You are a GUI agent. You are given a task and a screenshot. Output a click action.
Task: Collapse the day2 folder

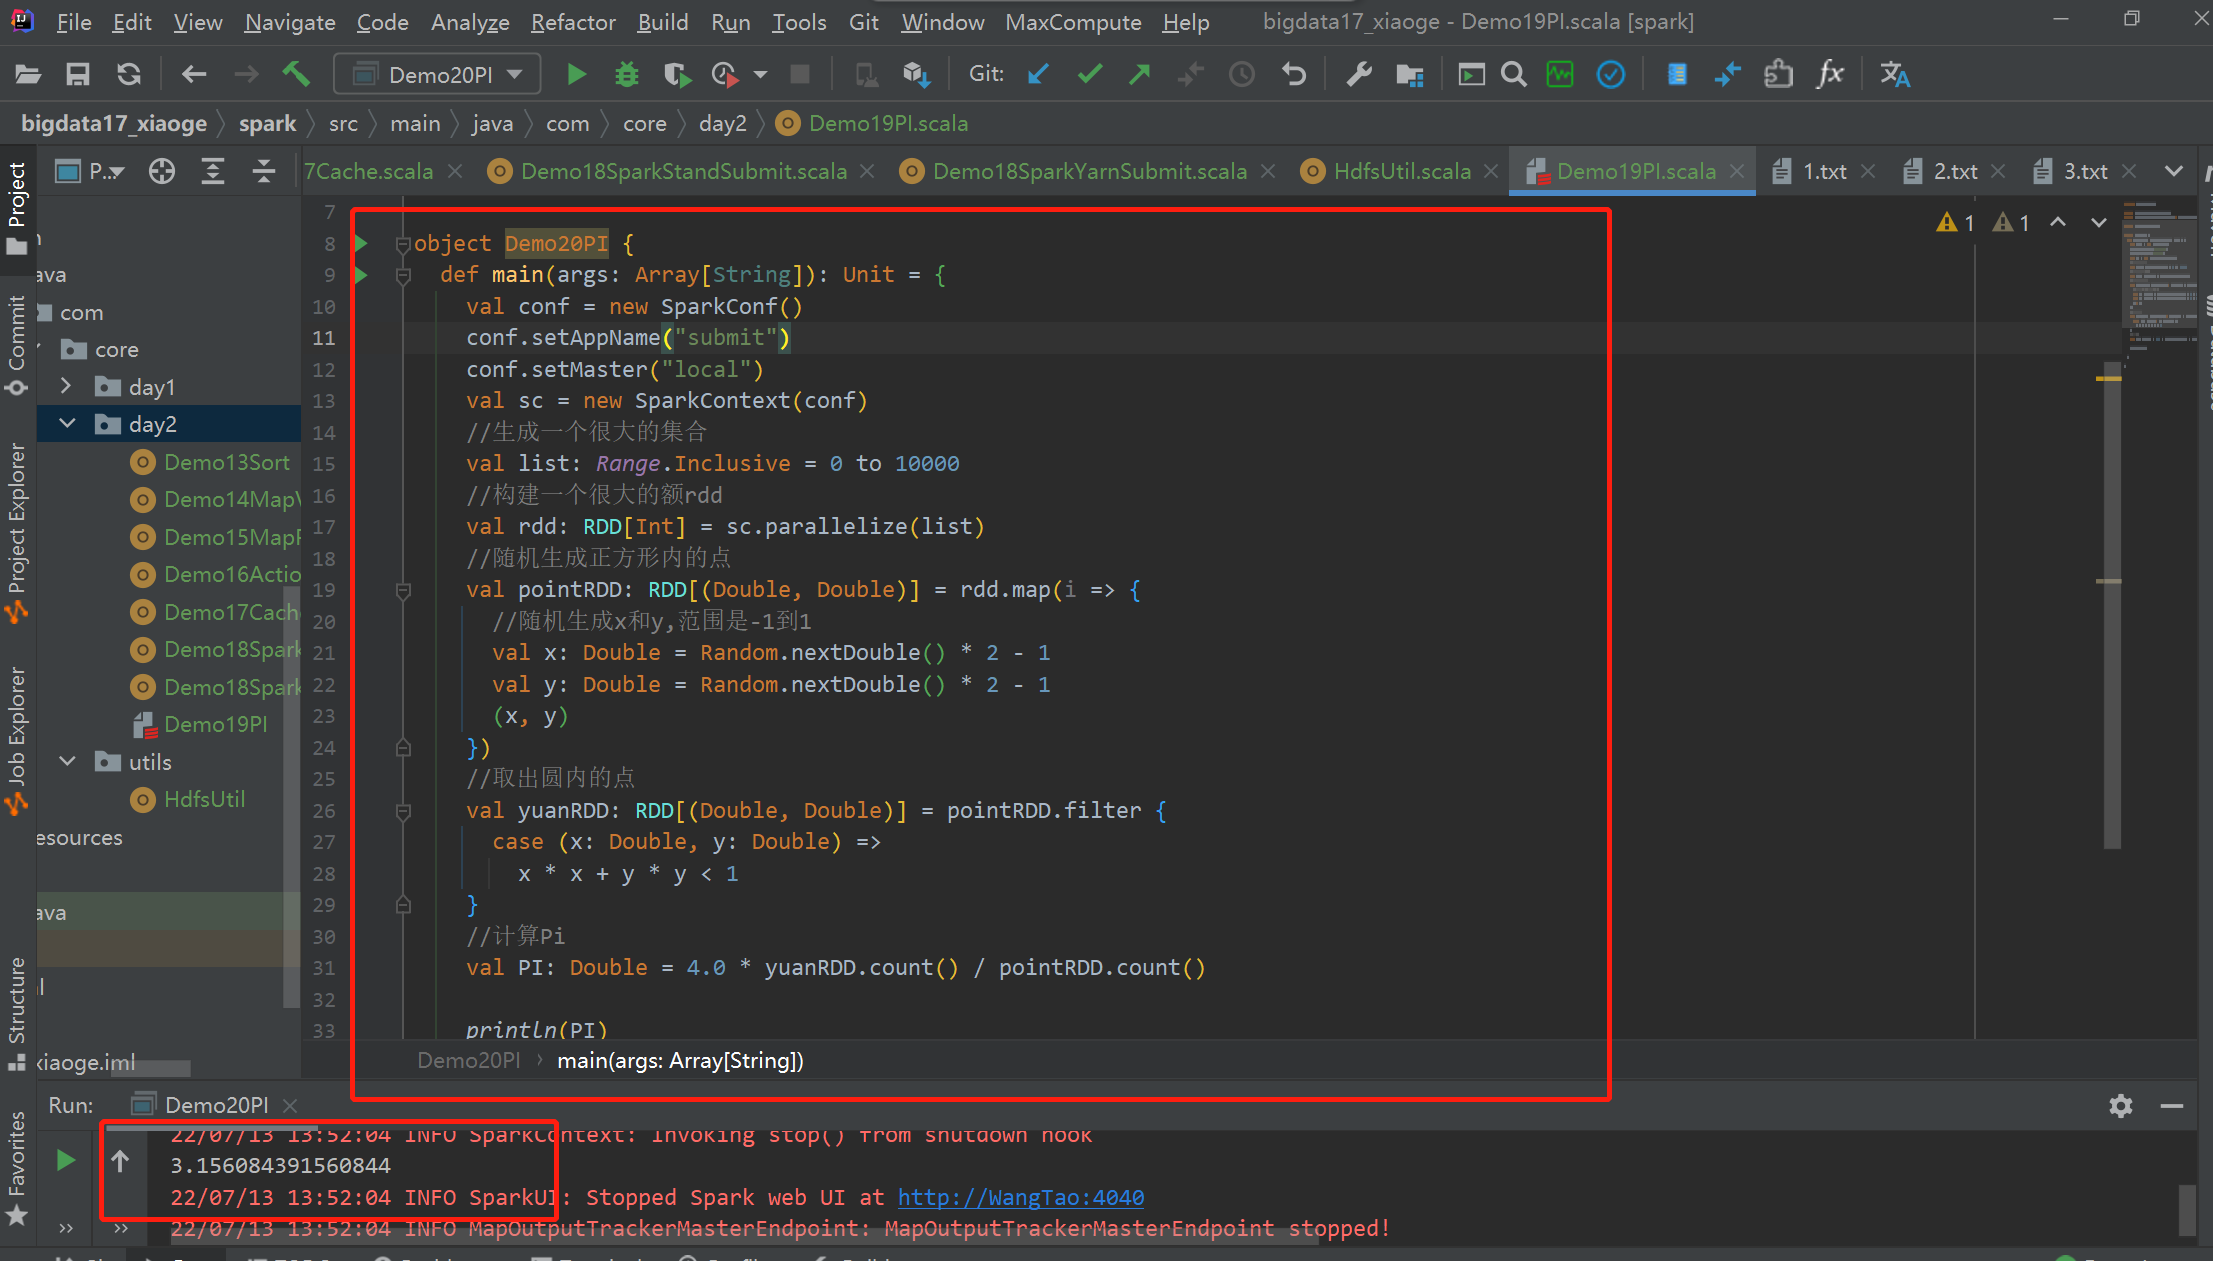coord(66,424)
